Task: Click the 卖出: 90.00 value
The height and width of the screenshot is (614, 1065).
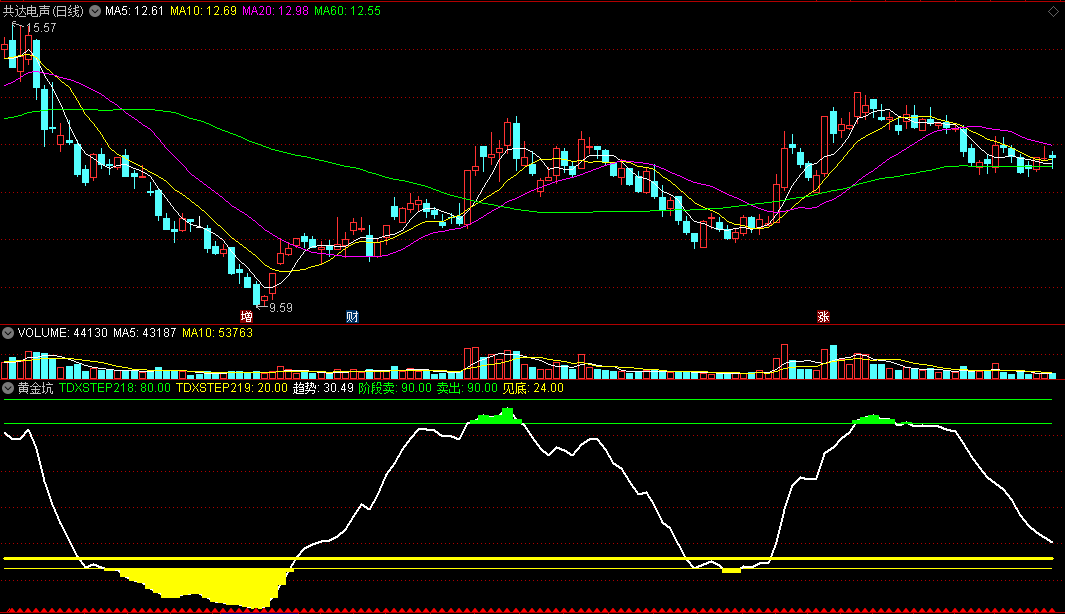Action: 467,388
